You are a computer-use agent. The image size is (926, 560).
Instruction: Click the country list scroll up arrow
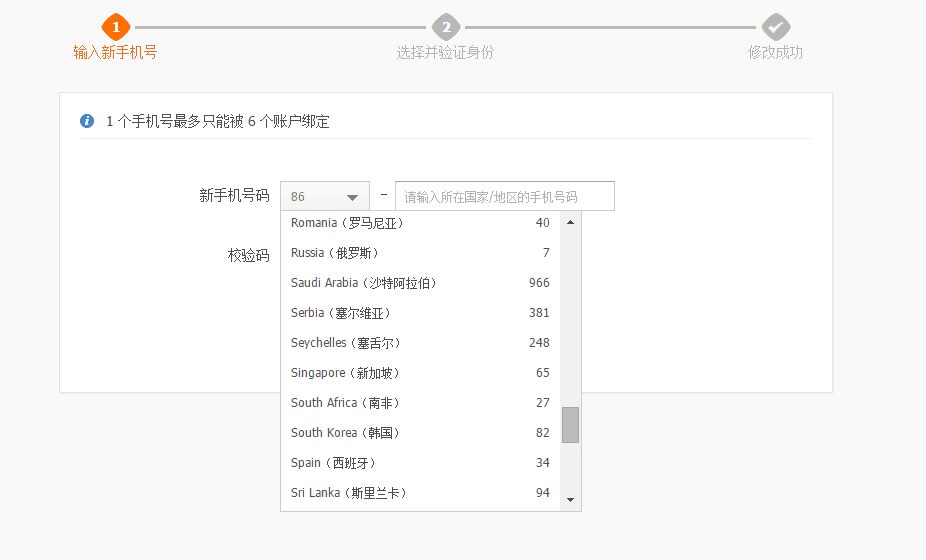(x=570, y=222)
